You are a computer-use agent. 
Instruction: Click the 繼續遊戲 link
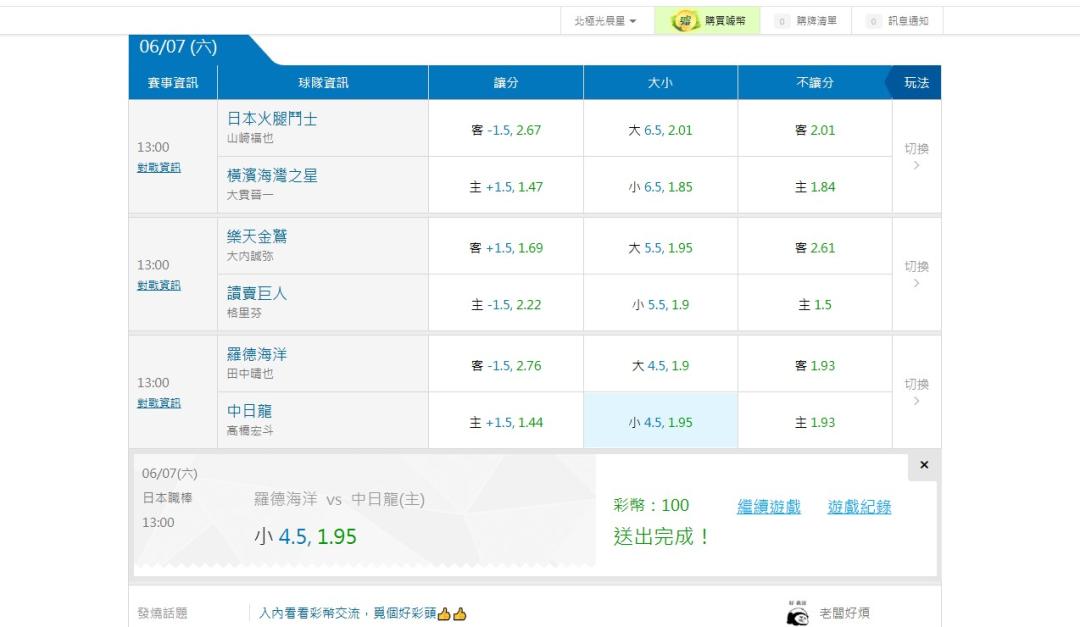[x=769, y=507]
